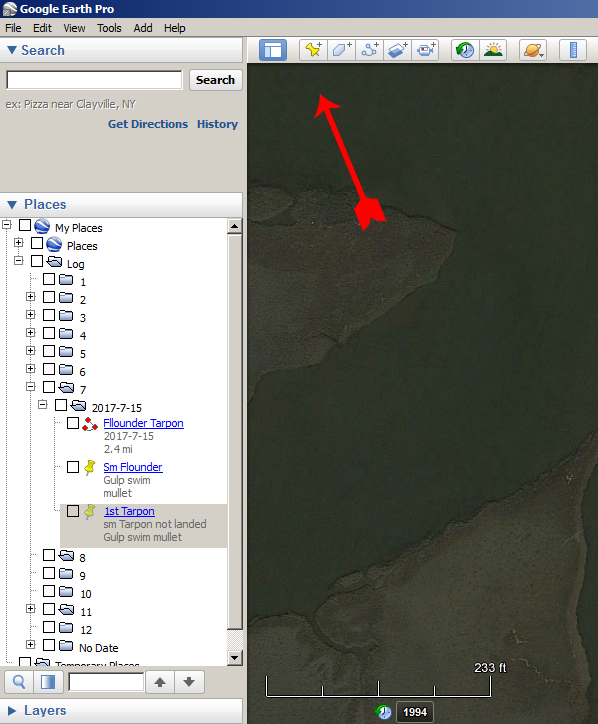The image size is (598, 724).
Task: Click the folder icon for item 8
Action: [x=66, y=555]
